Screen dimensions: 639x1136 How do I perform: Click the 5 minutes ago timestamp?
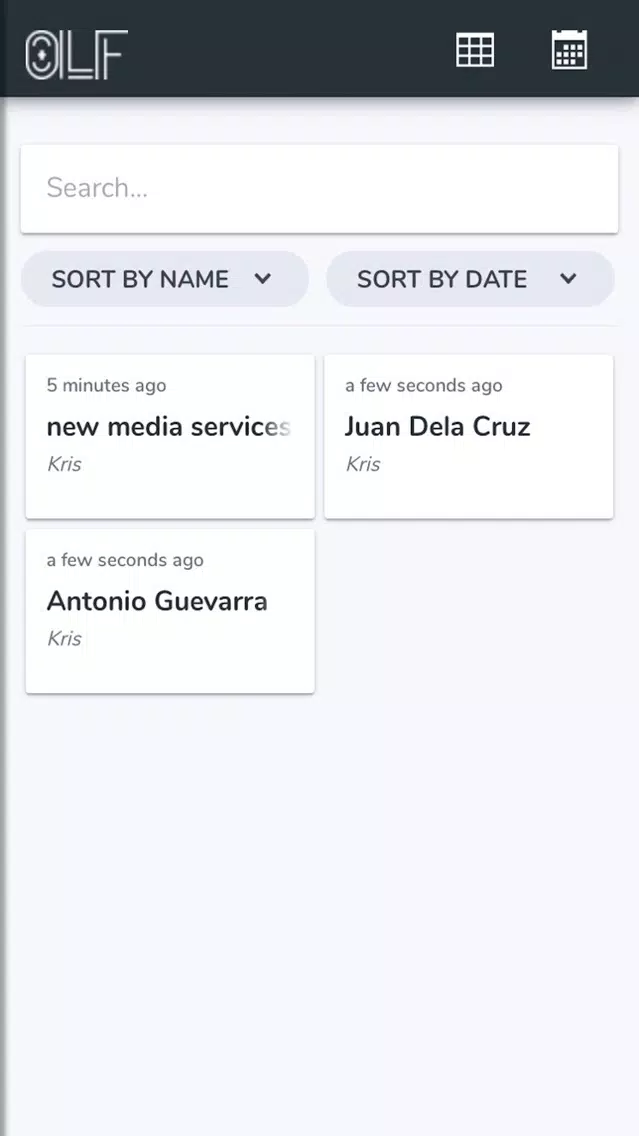click(x=106, y=385)
